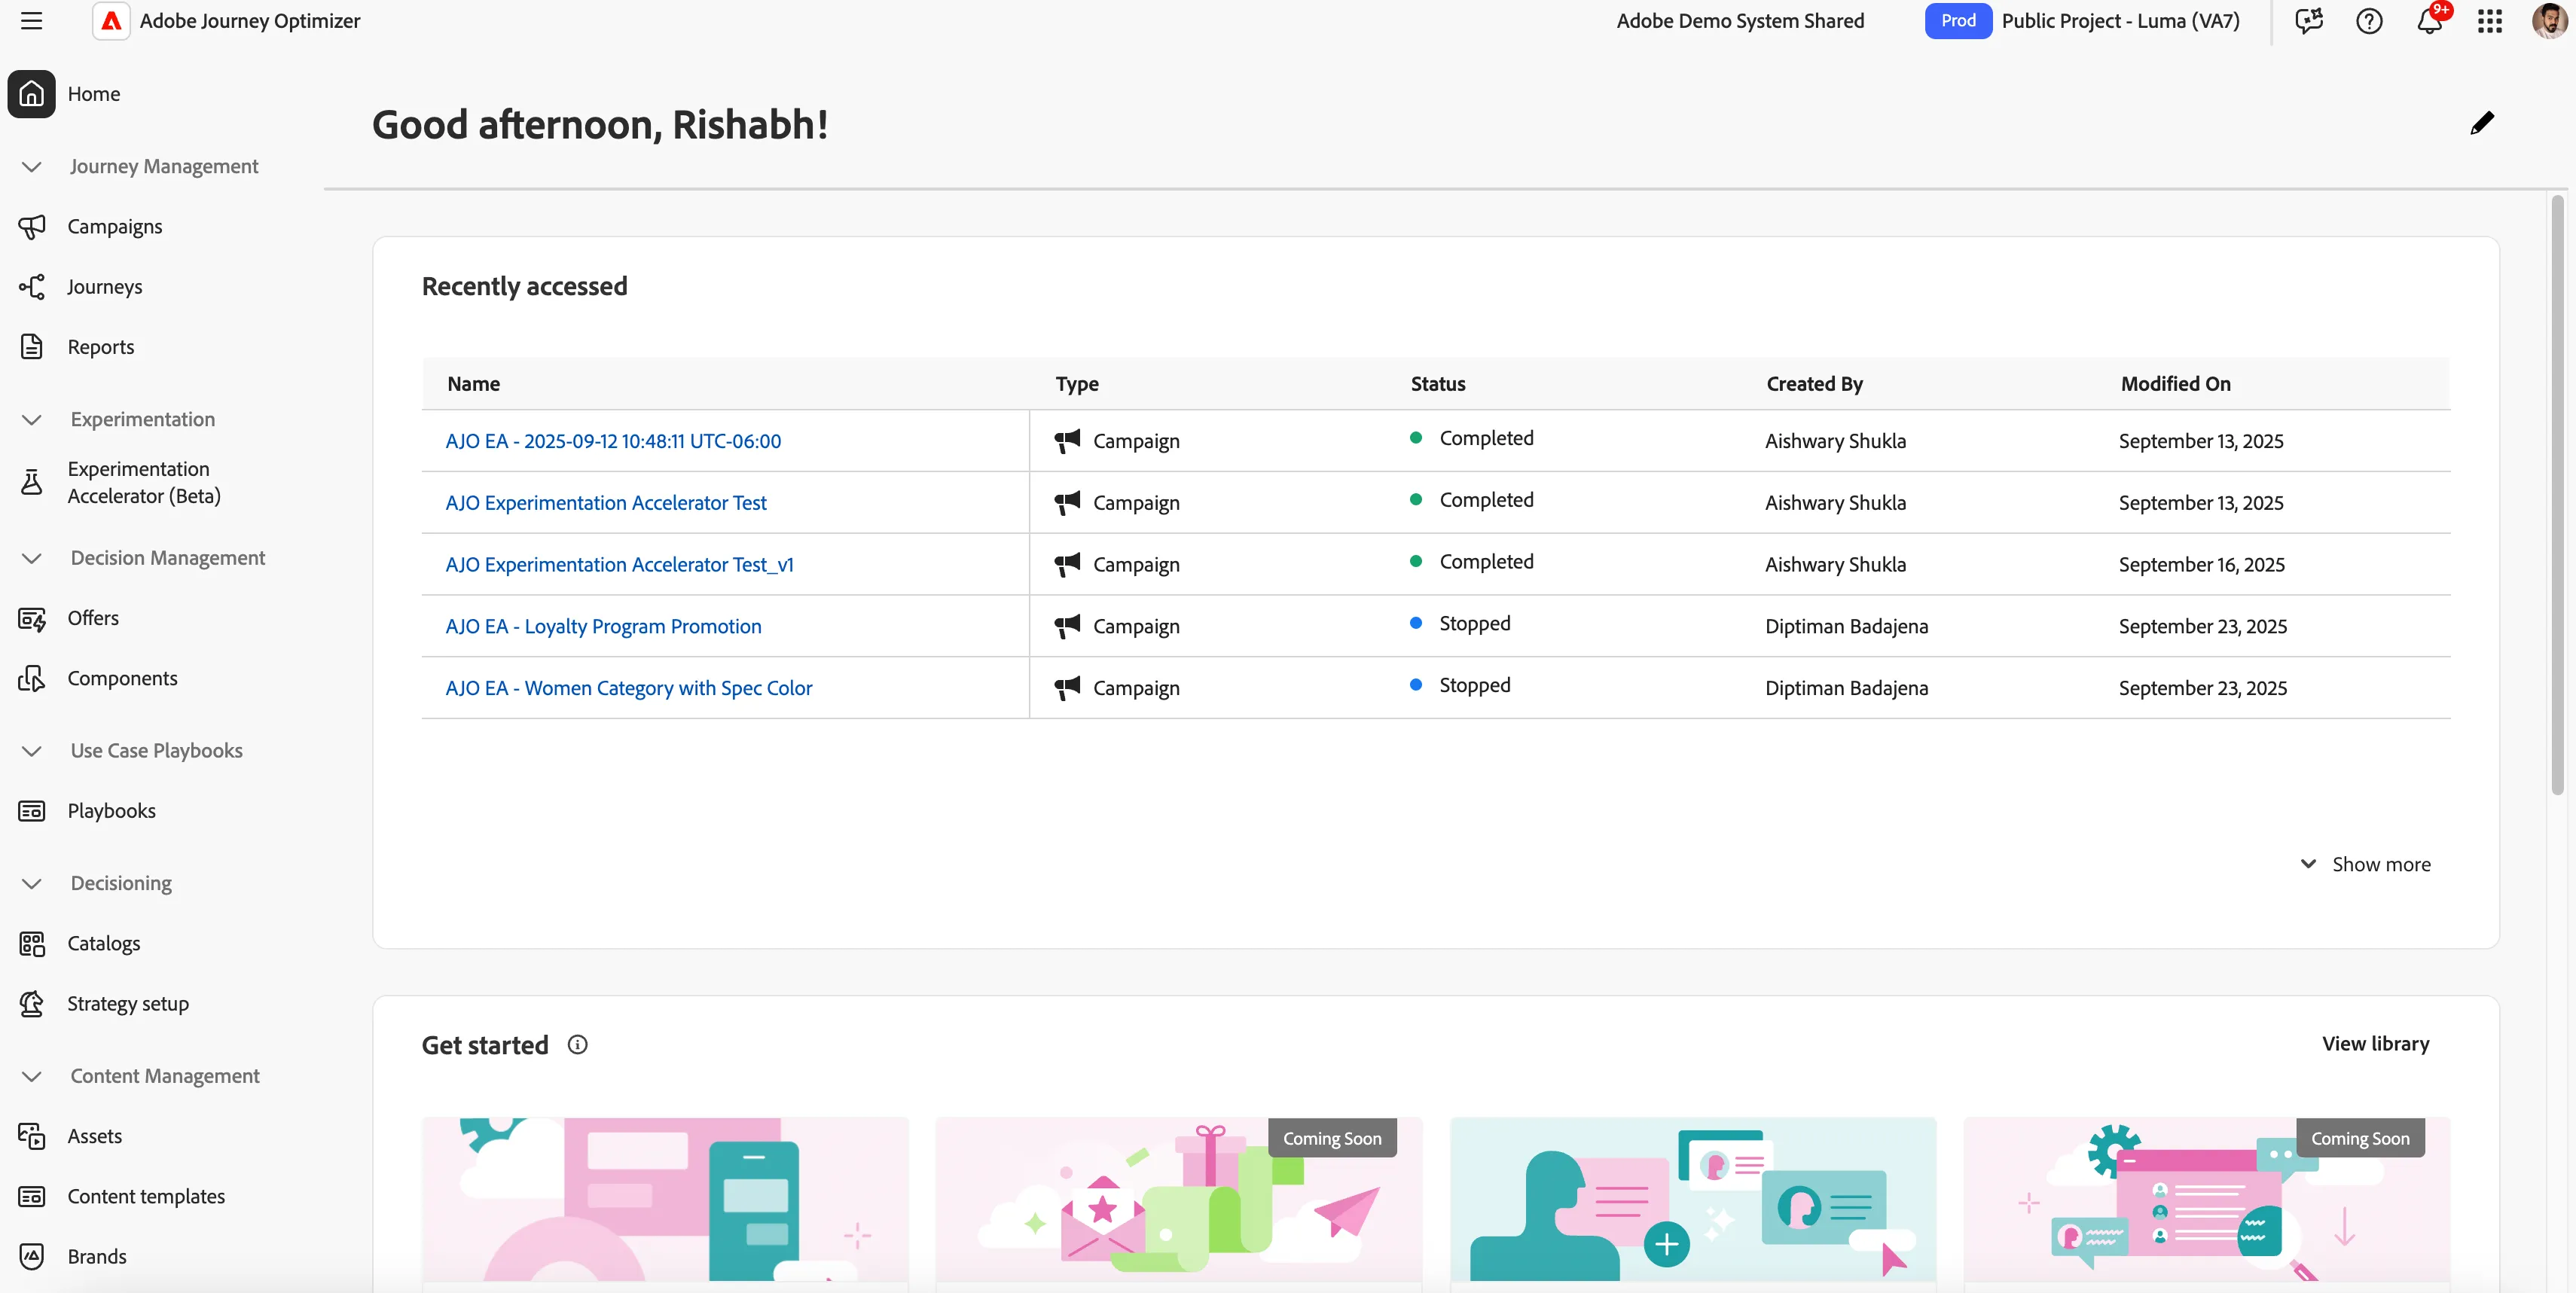Click the Strategy setup icon in sidebar

click(x=31, y=1004)
